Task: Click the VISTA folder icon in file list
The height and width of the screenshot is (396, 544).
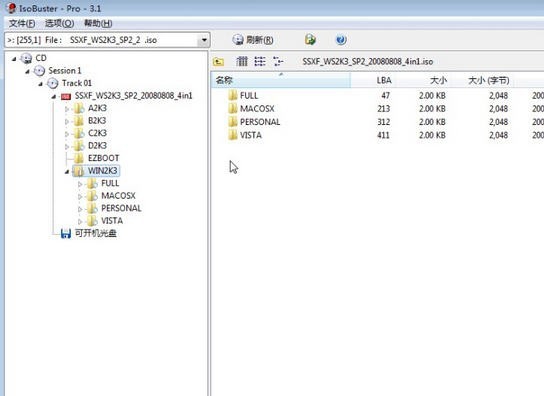Action: (233, 135)
